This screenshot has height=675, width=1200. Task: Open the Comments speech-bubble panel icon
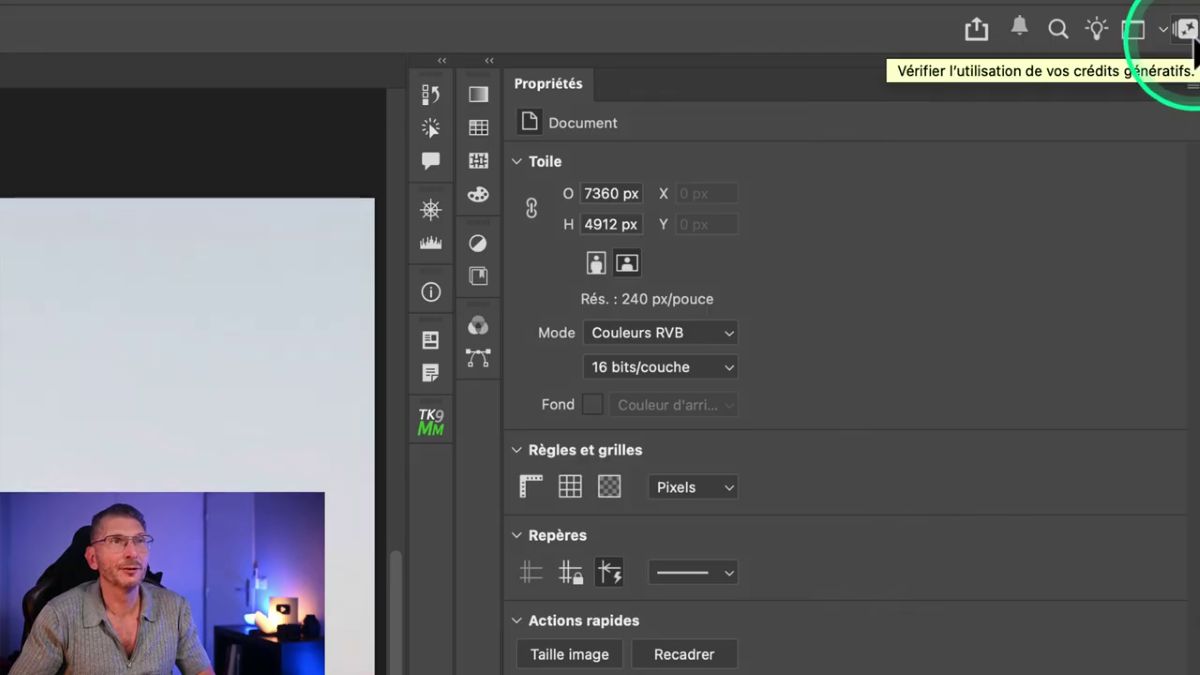(431, 161)
